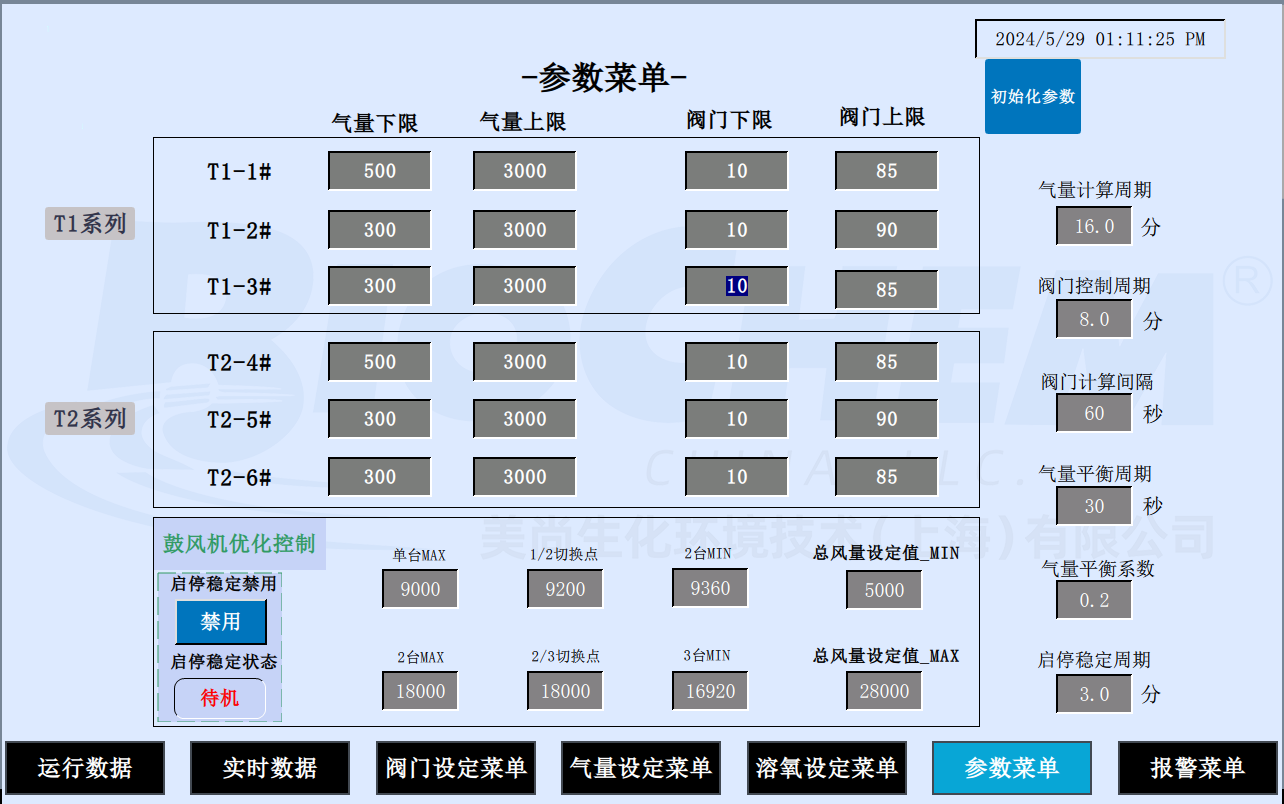Click the highlighted T1-3# 阀门下限 field
This screenshot has width=1284, height=804.
[737, 286]
